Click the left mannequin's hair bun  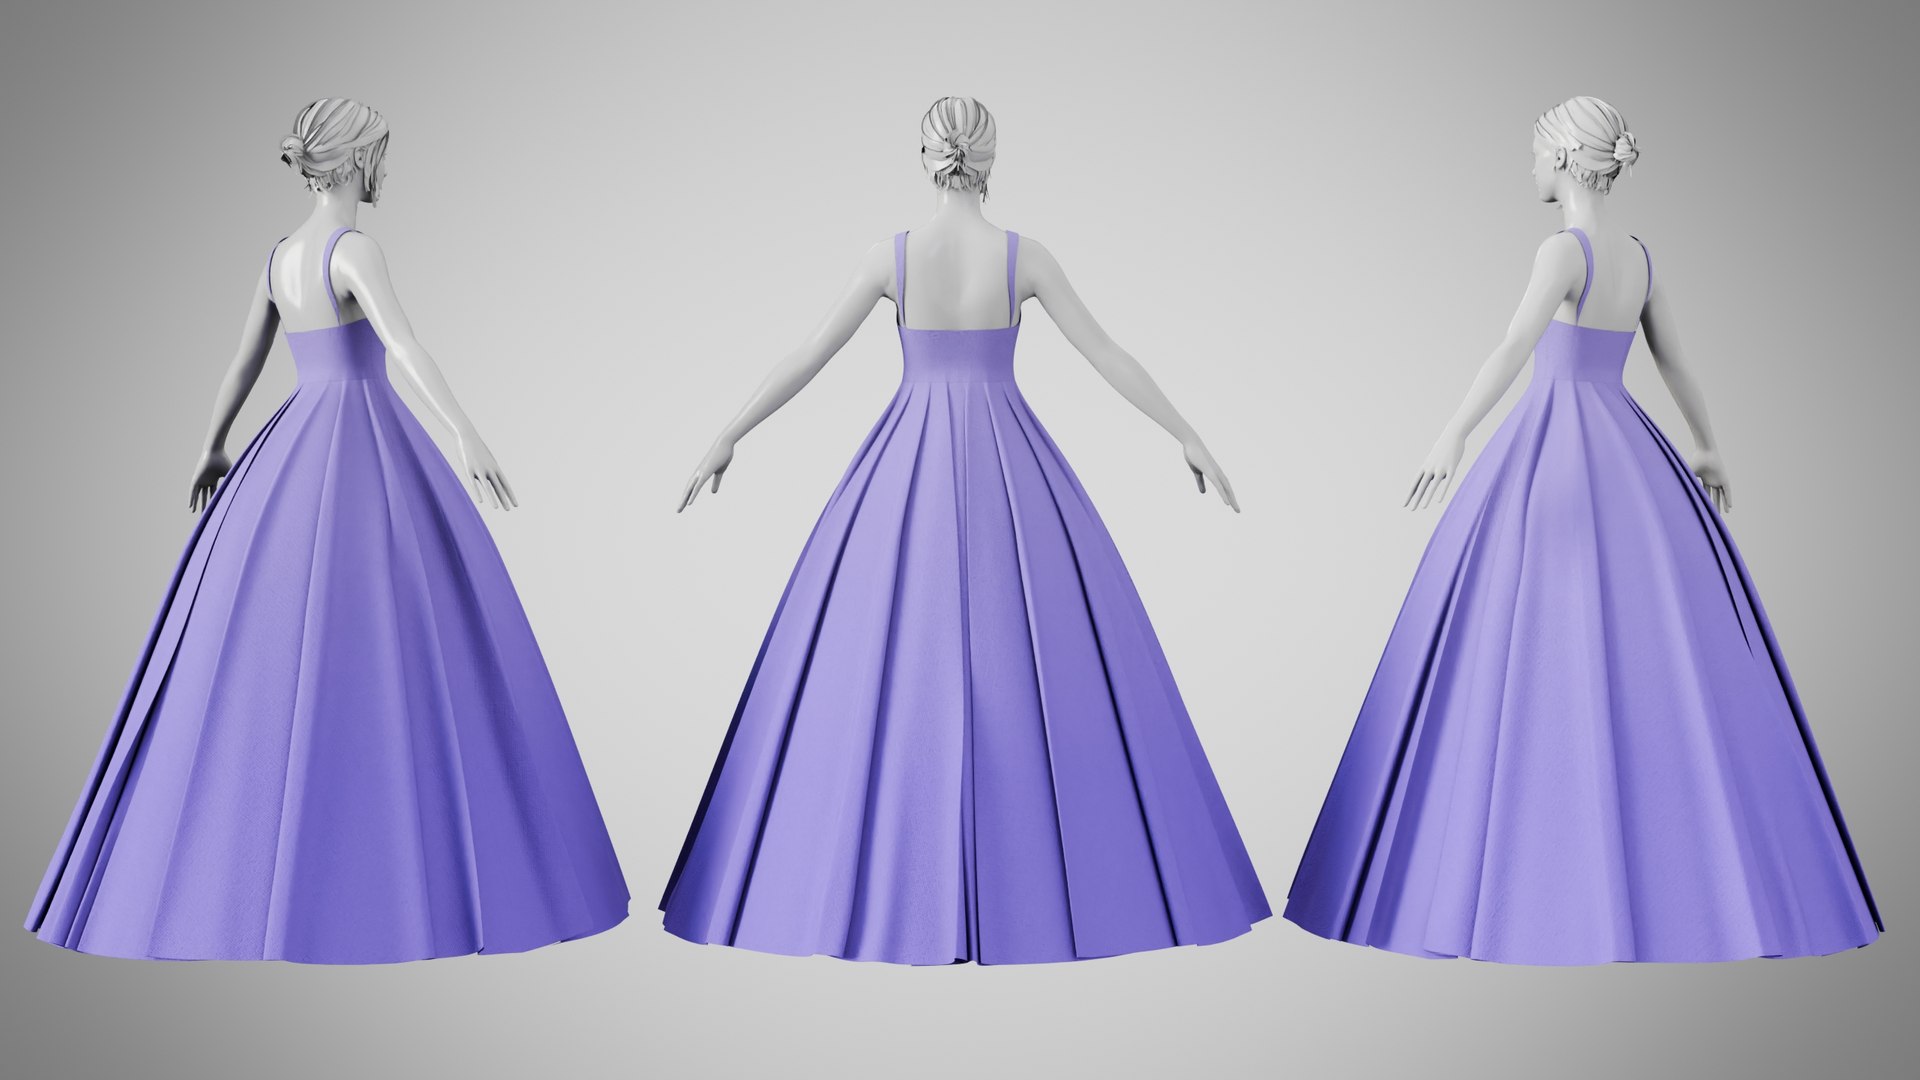tap(292, 151)
